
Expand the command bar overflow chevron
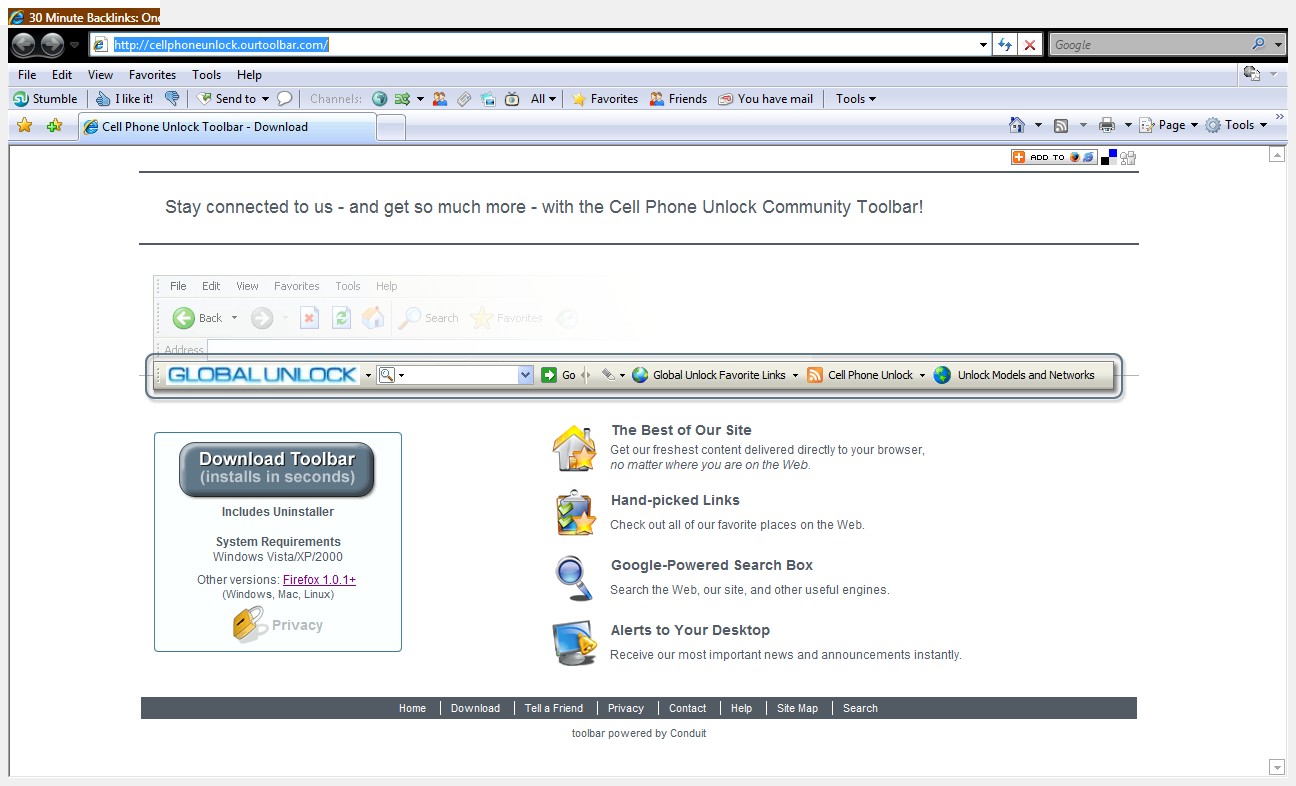(1279, 118)
